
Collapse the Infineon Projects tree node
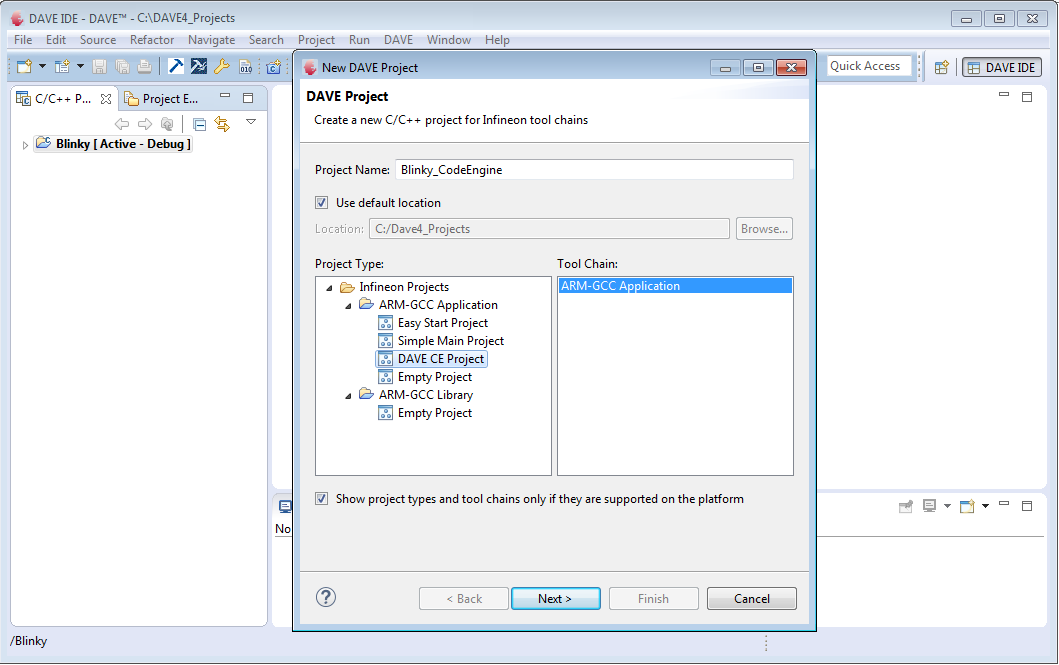point(329,288)
